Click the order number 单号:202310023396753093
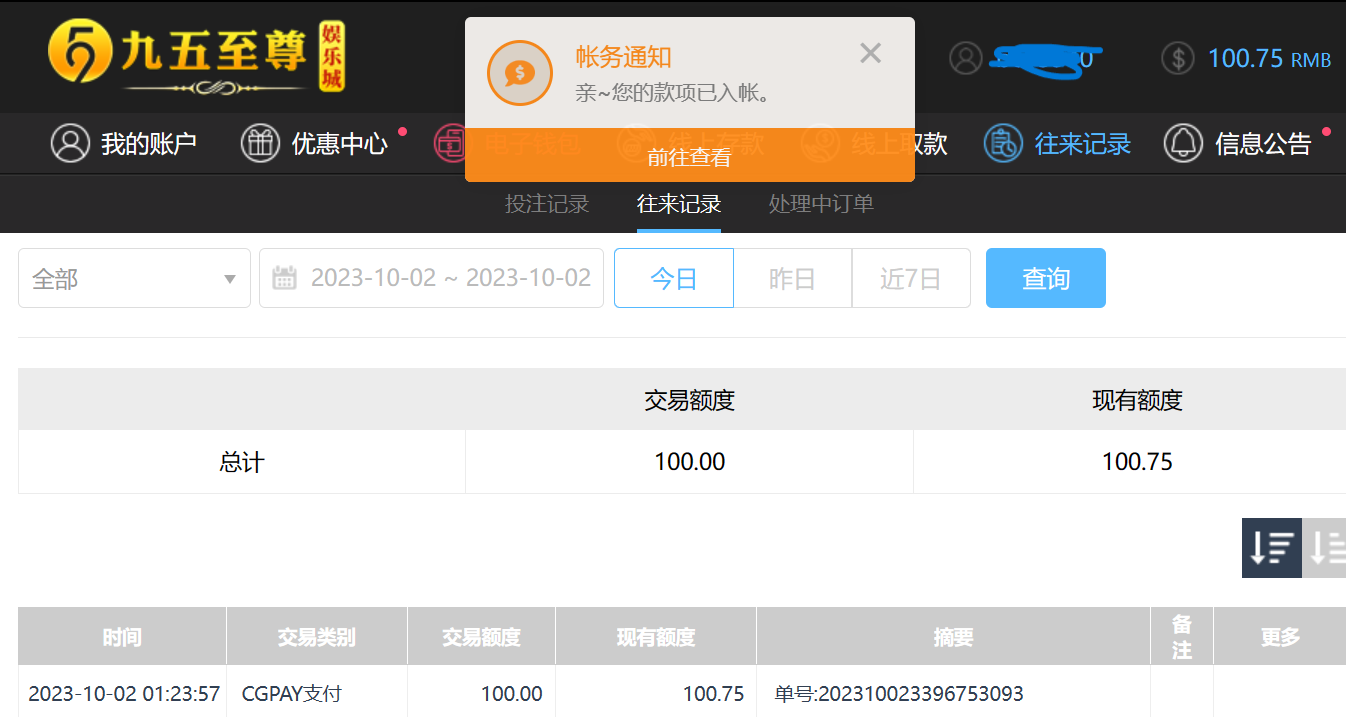Screen dimensions: 1346x717 [x=899, y=694]
